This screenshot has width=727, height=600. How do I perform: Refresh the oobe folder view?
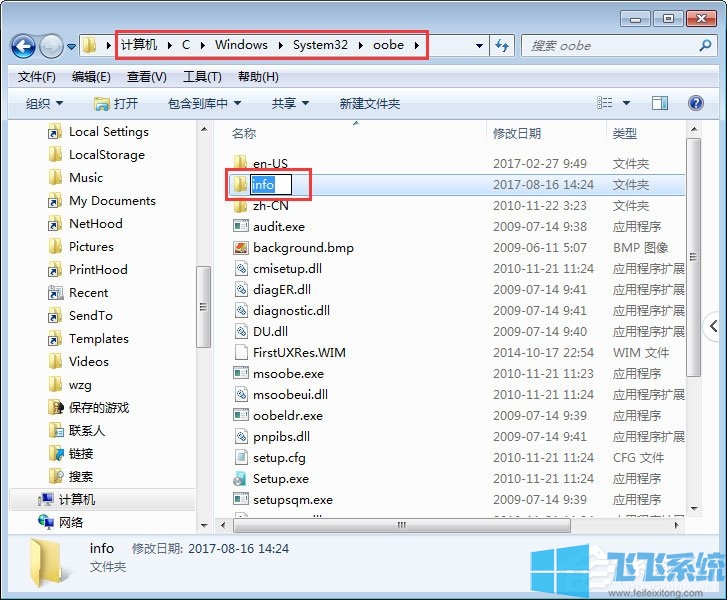tap(502, 45)
